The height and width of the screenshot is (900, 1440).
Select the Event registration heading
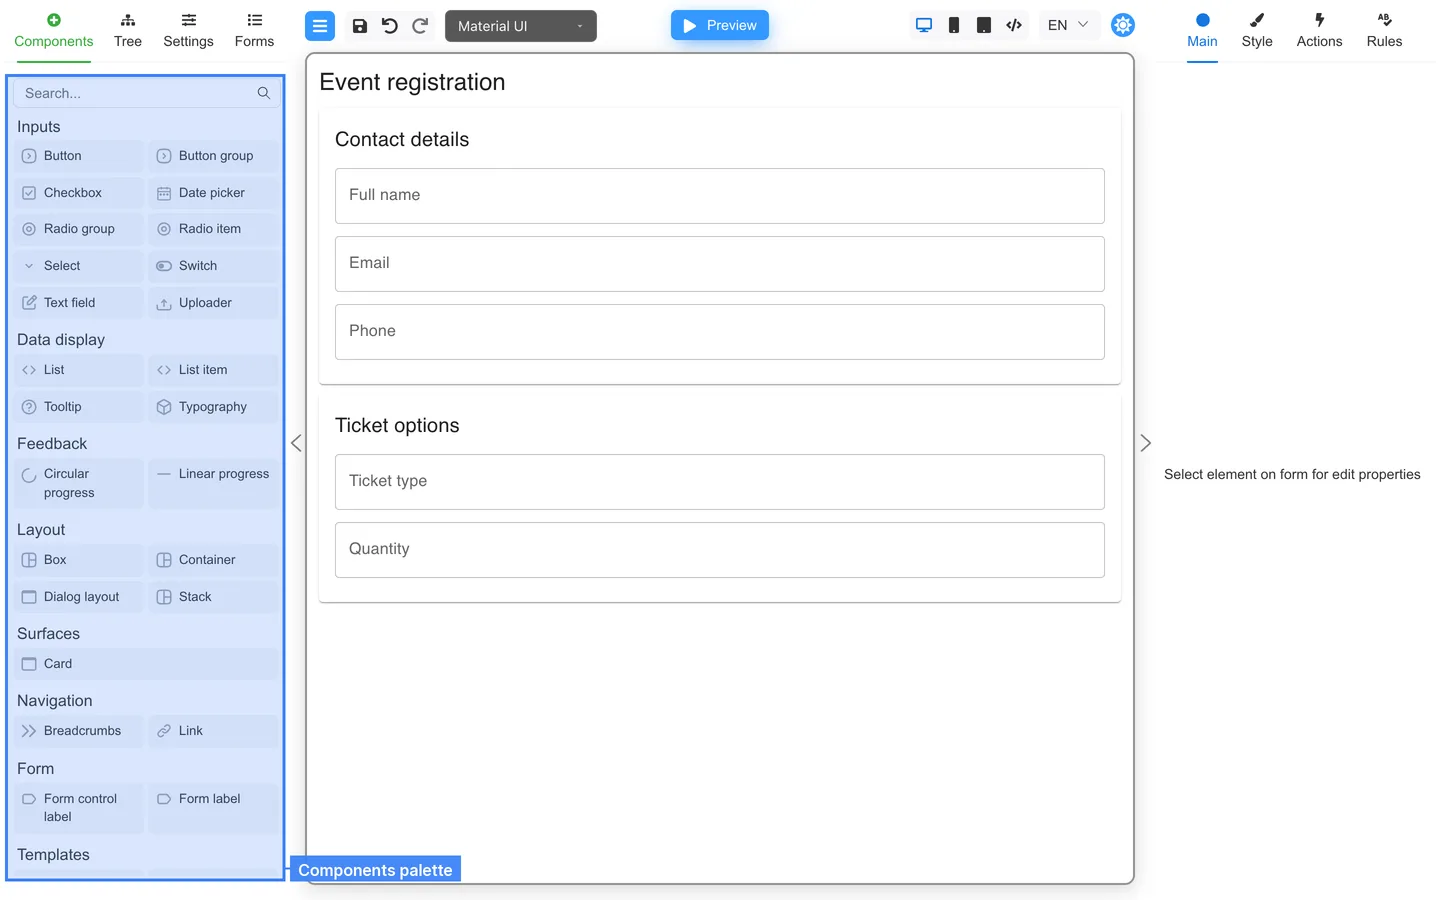[412, 82]
